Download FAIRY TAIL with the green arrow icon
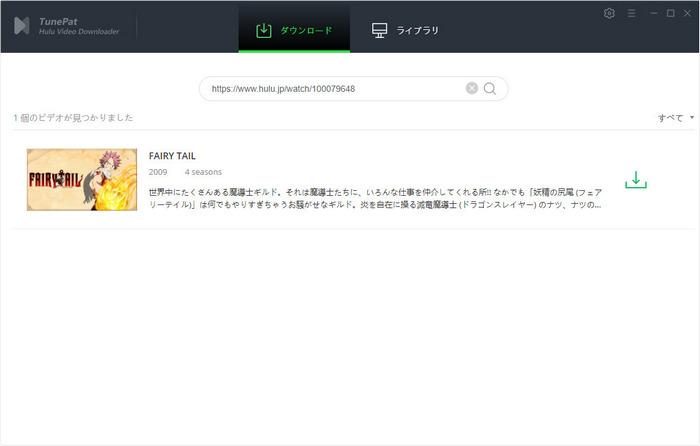This screenshot has width=700, height=446. [x=636, y=179]
